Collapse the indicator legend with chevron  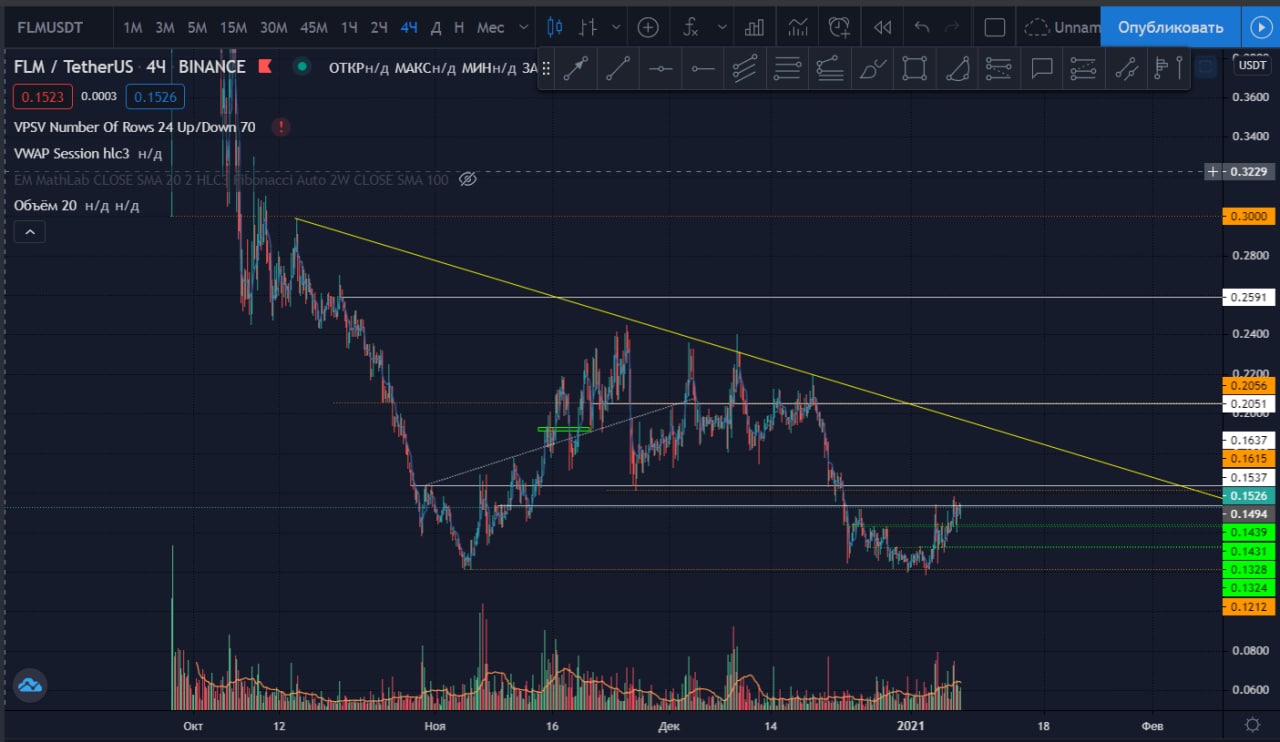click(x=30, y=232)
